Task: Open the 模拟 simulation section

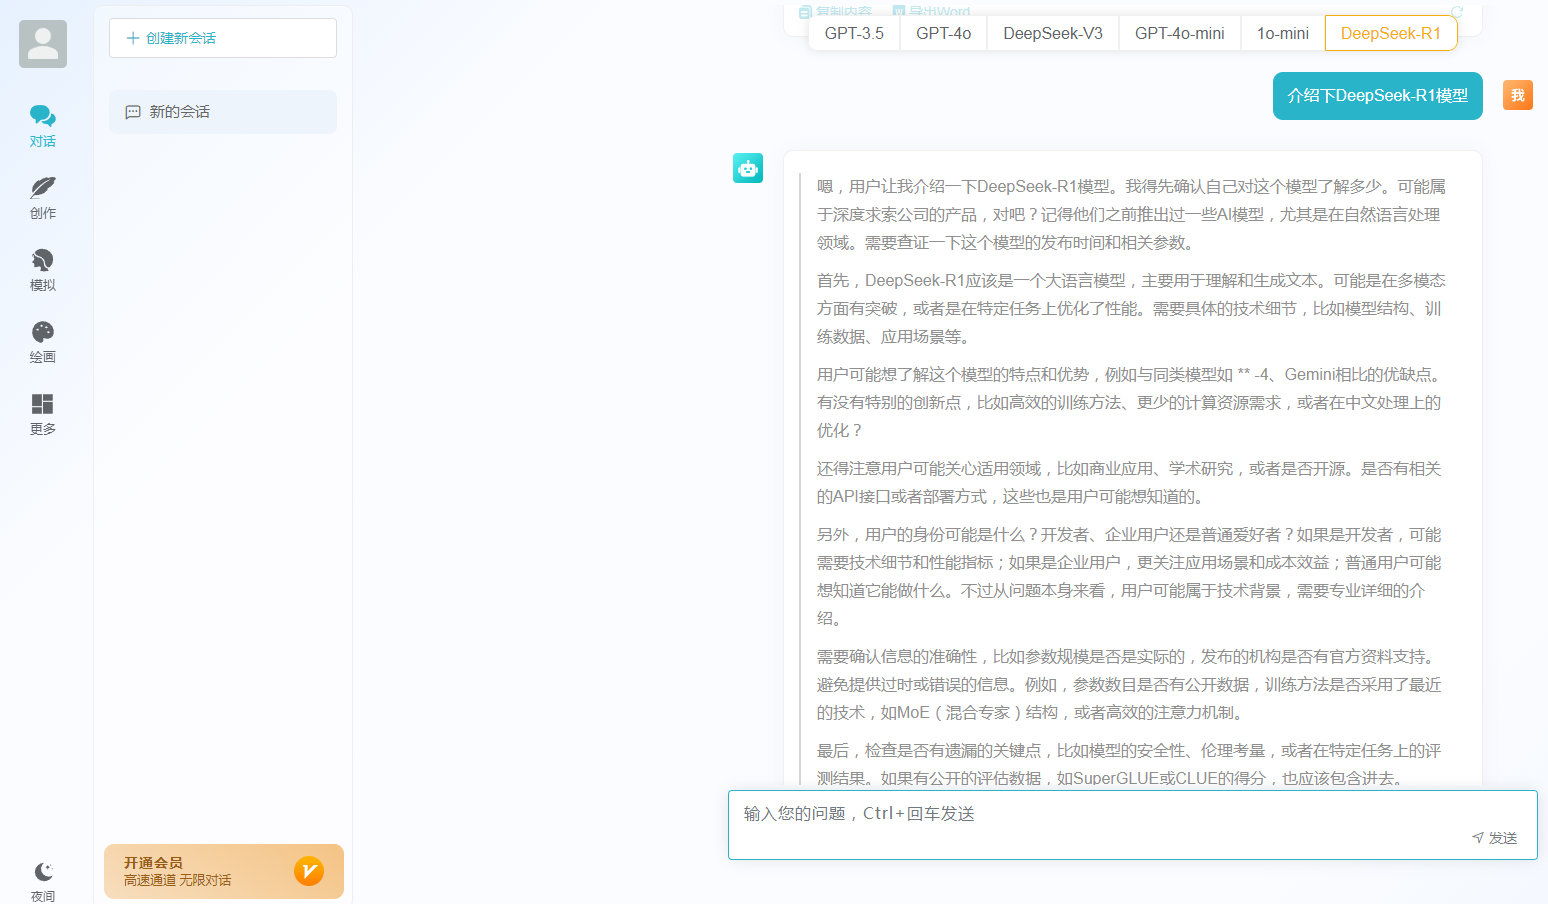Action: tap(42, 270)
